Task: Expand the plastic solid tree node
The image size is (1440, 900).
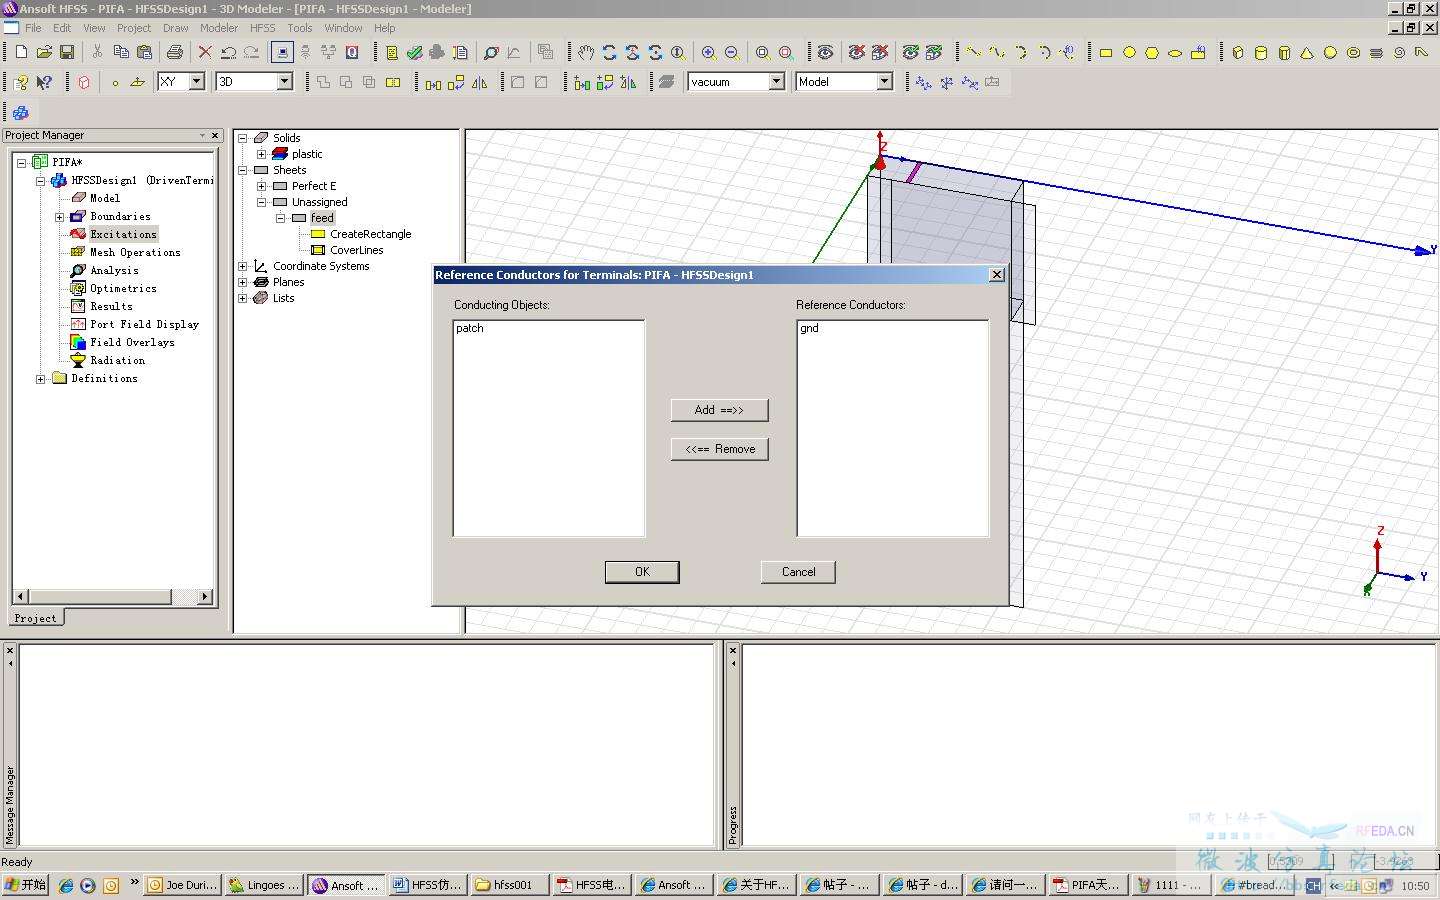Action: pyautogui.click(x=262, y=154)
